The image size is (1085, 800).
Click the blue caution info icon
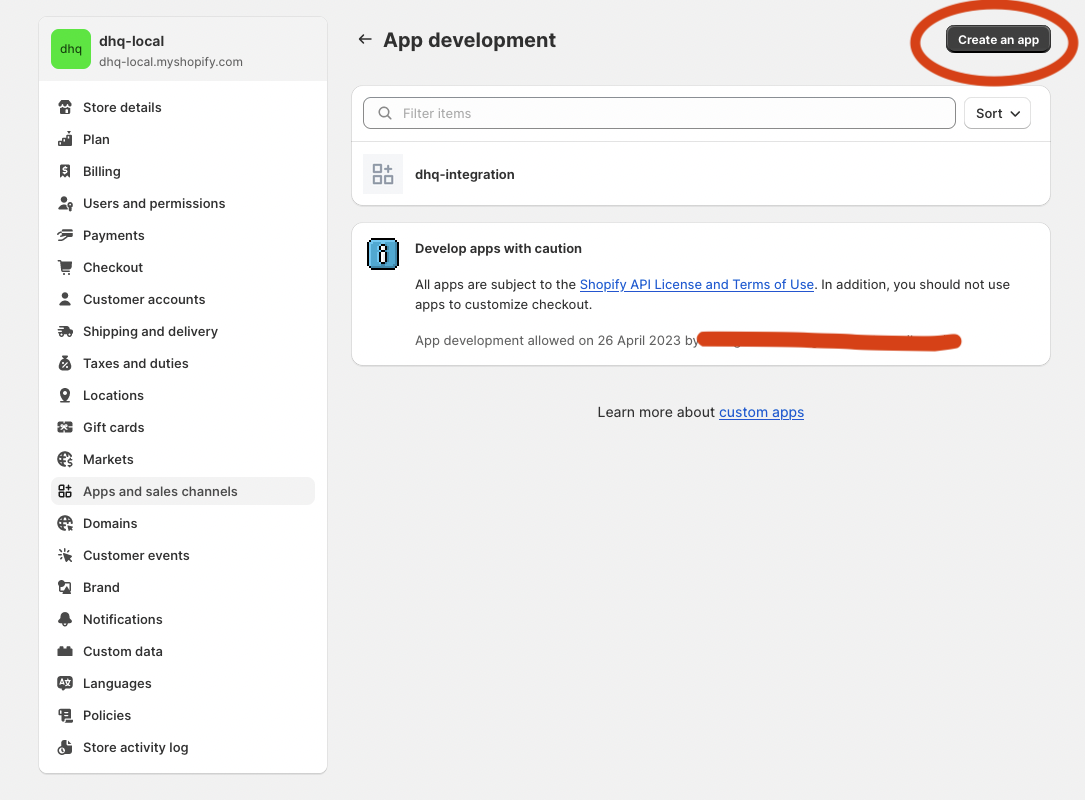pos(383,254)
